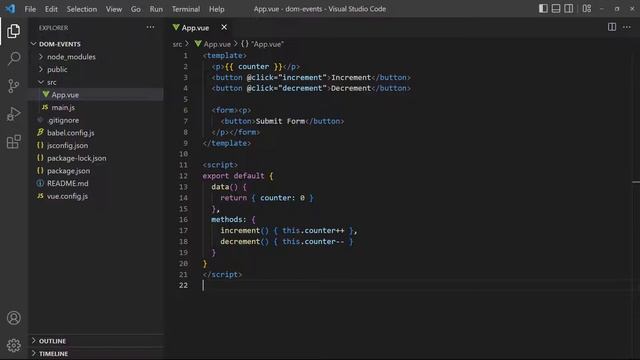Open package.json file
Image resolution: width=640 pixels, height=360 pixels.
point(96,171)
